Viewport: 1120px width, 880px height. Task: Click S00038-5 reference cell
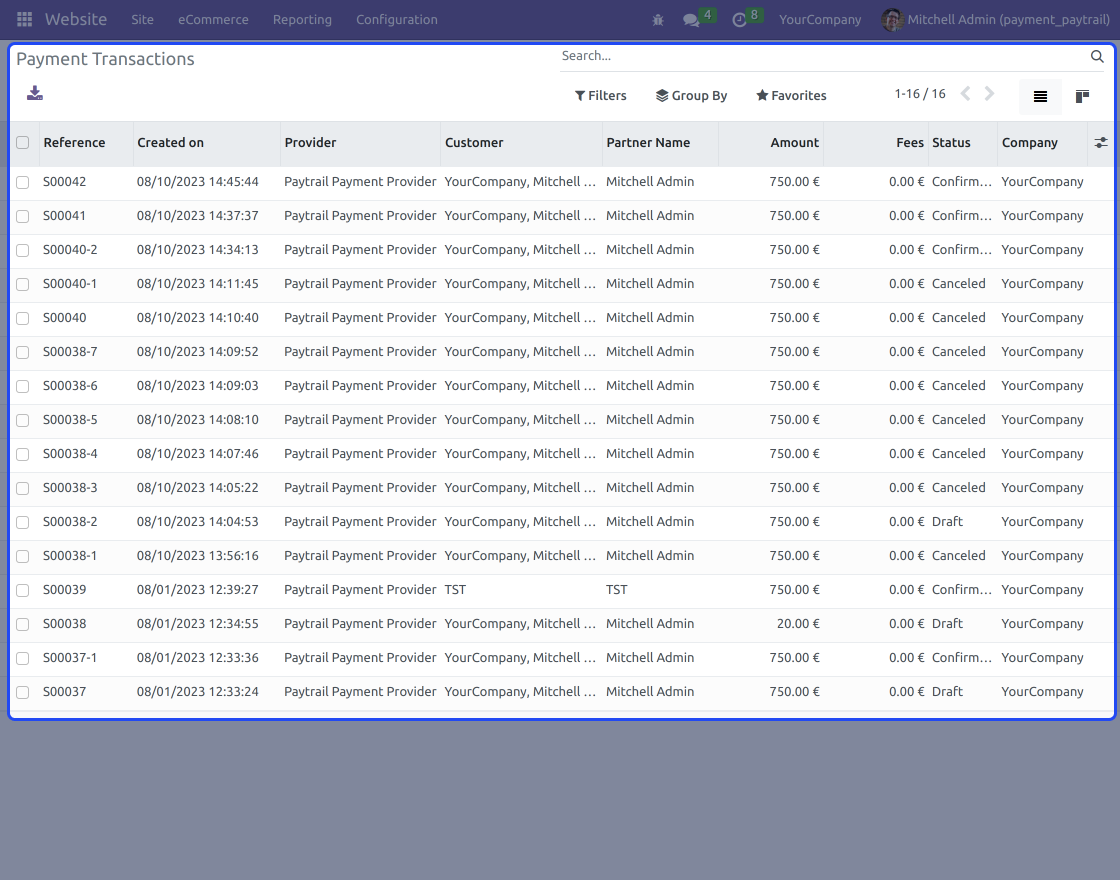coord(70,420)
